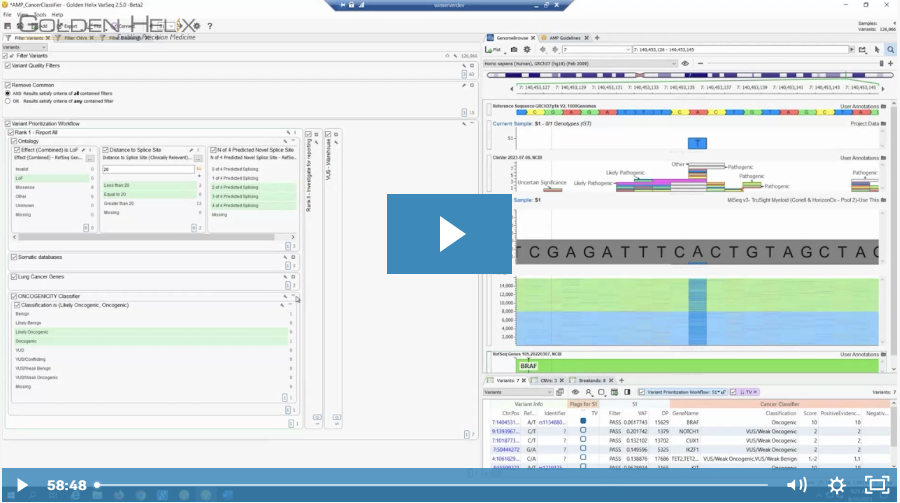Image resolution: width=900 pixels, height=503 pixels.
Task: Toggle the Remove Common checkbox
Action: 7,85
